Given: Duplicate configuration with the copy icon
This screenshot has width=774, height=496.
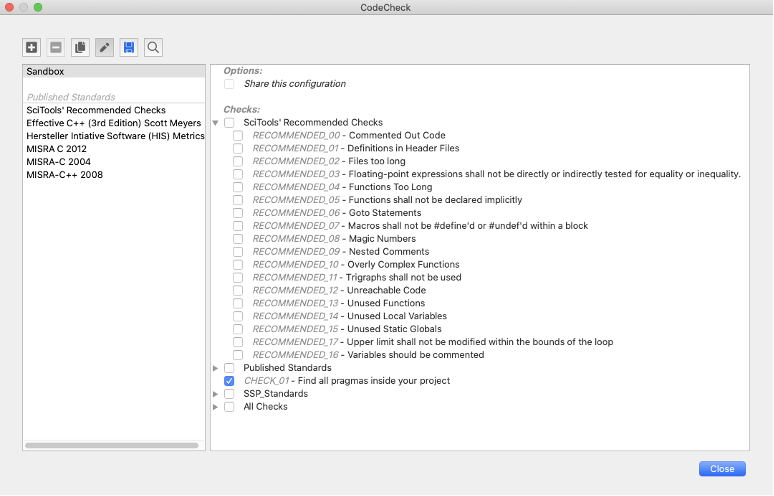Looking at the screenshot, I should click(80, 47).
